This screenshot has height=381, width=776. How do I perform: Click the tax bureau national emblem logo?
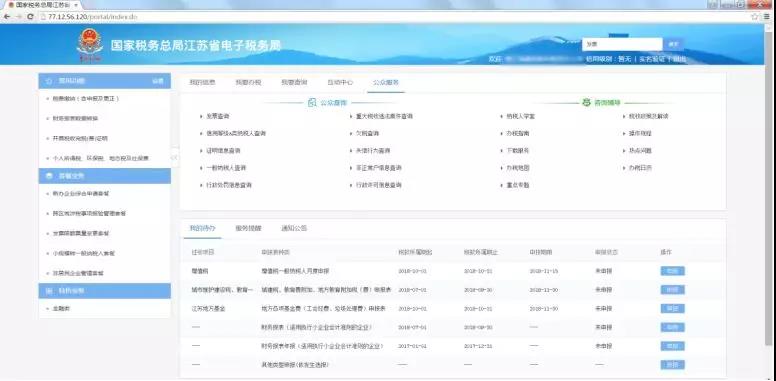point(90,46)
